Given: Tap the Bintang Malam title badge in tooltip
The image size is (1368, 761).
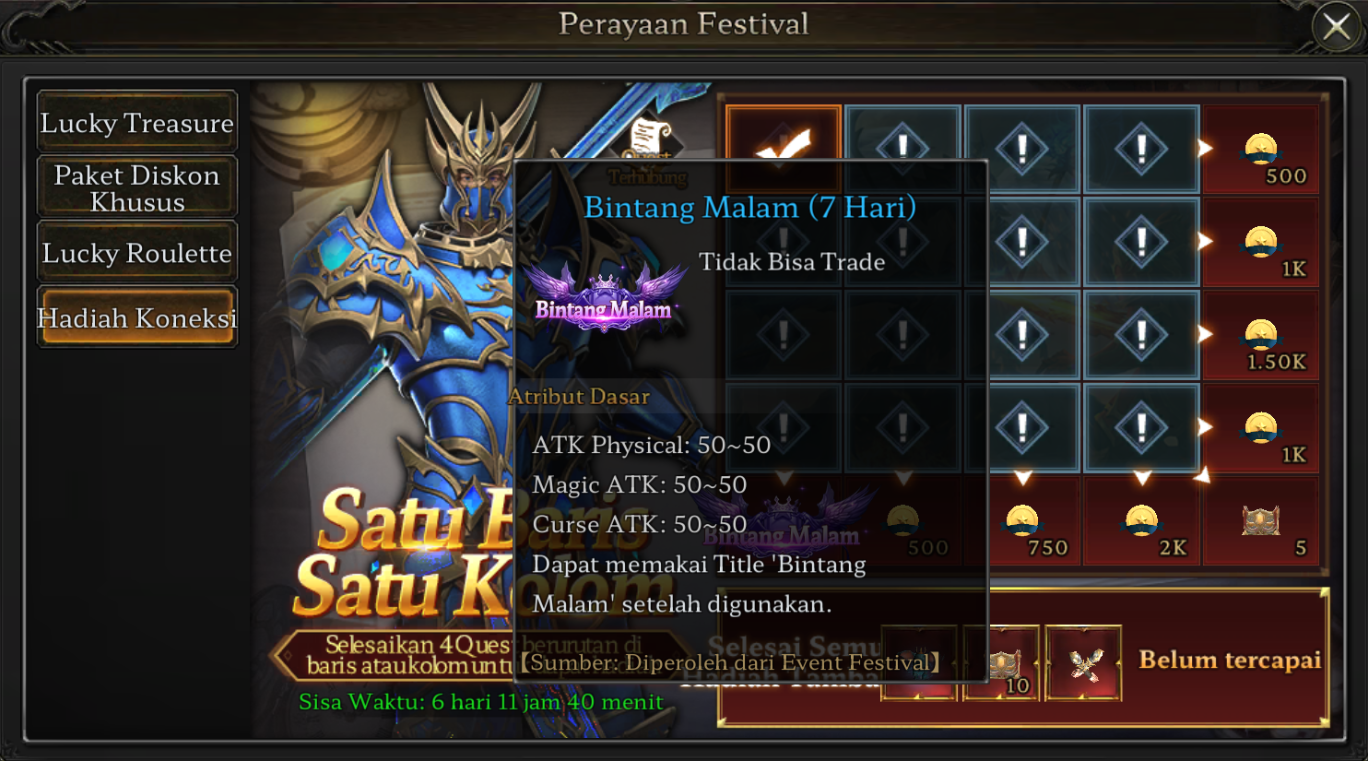Looking at the screenshot, I should click(x=604, y=296).
